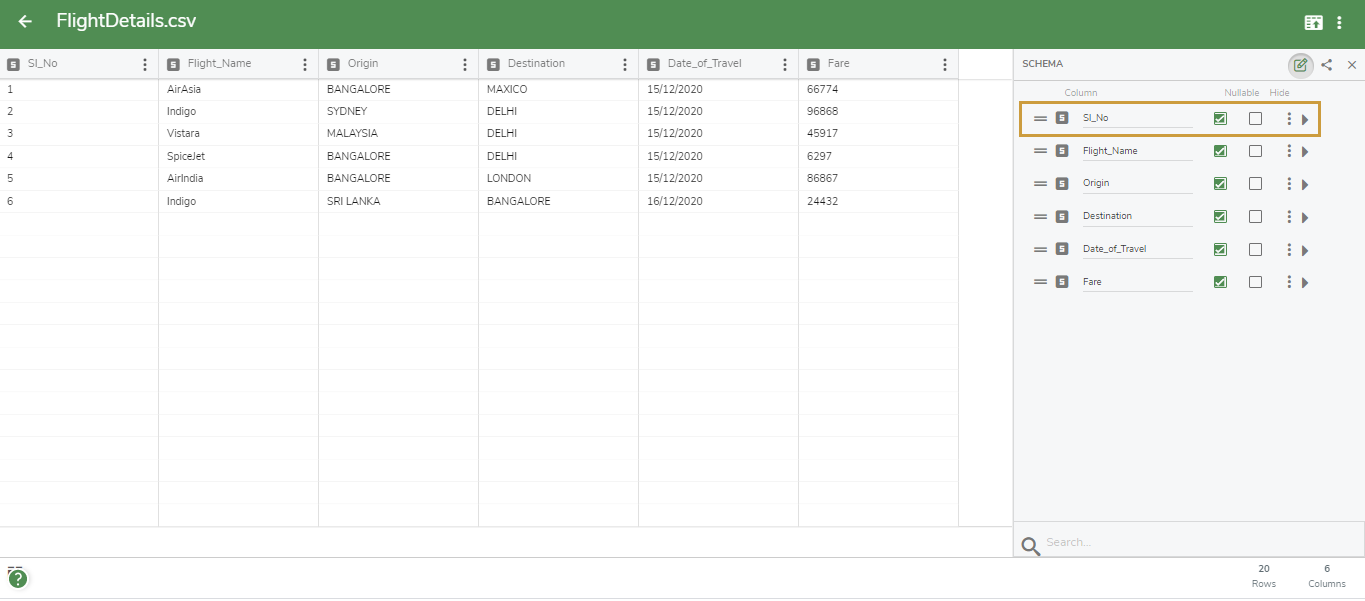Open the three-dot menu in the top bar
The image size is (1365, 601).
1340,21
